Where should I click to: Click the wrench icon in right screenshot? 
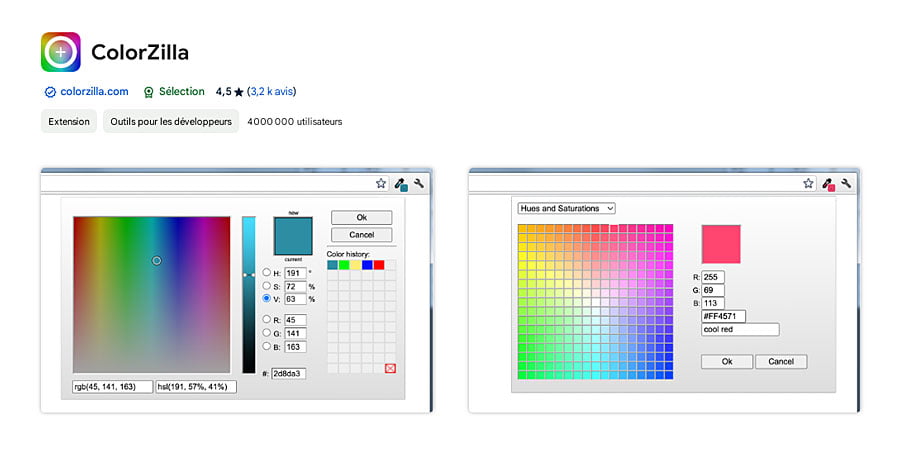(x=847, y=184)
